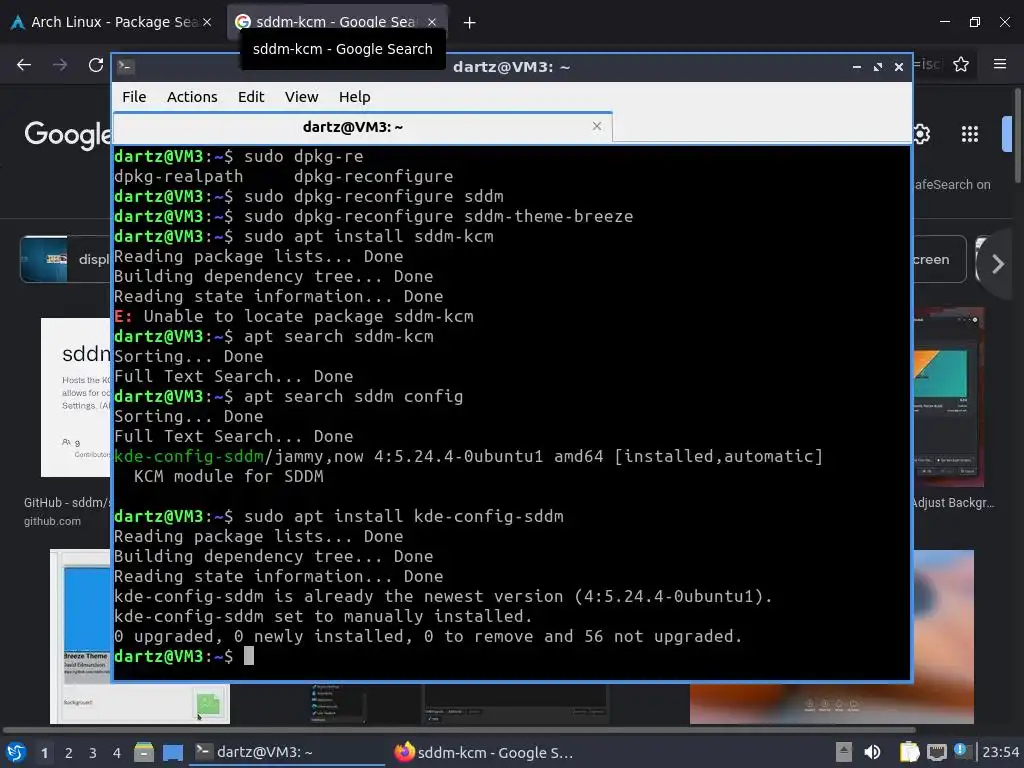The image size is (1024, 768).
Task: Click the show desktop panel icon
Action: (173, 752)
